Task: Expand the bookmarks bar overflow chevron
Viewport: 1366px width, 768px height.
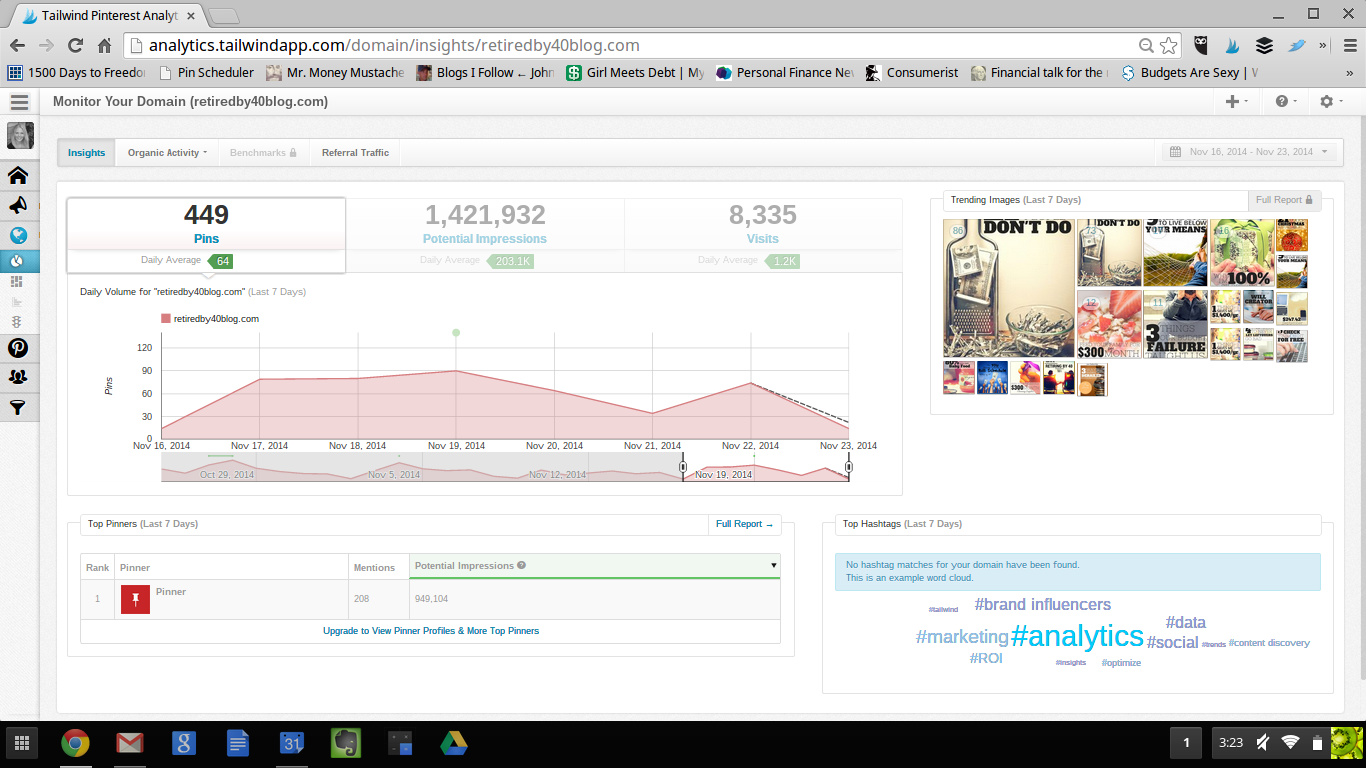Action: pos(1348,72)
